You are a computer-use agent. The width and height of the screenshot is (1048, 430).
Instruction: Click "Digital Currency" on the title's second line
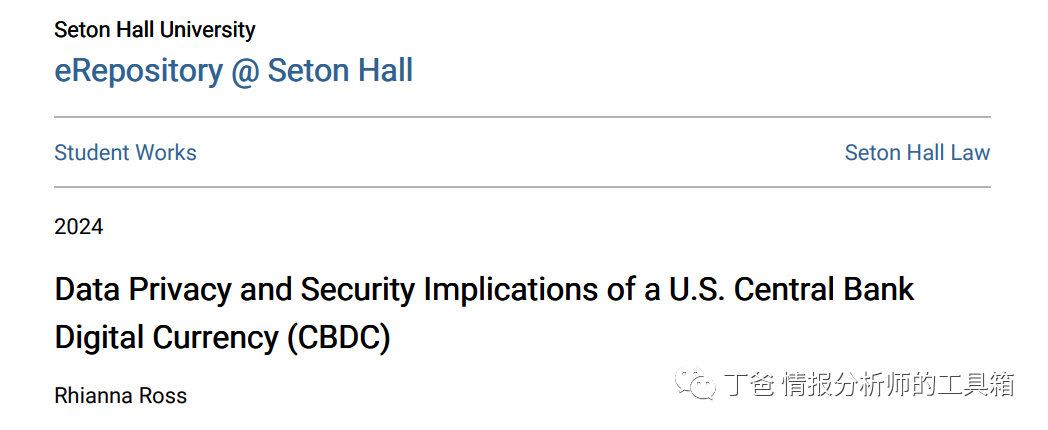(x=166, y=338)
